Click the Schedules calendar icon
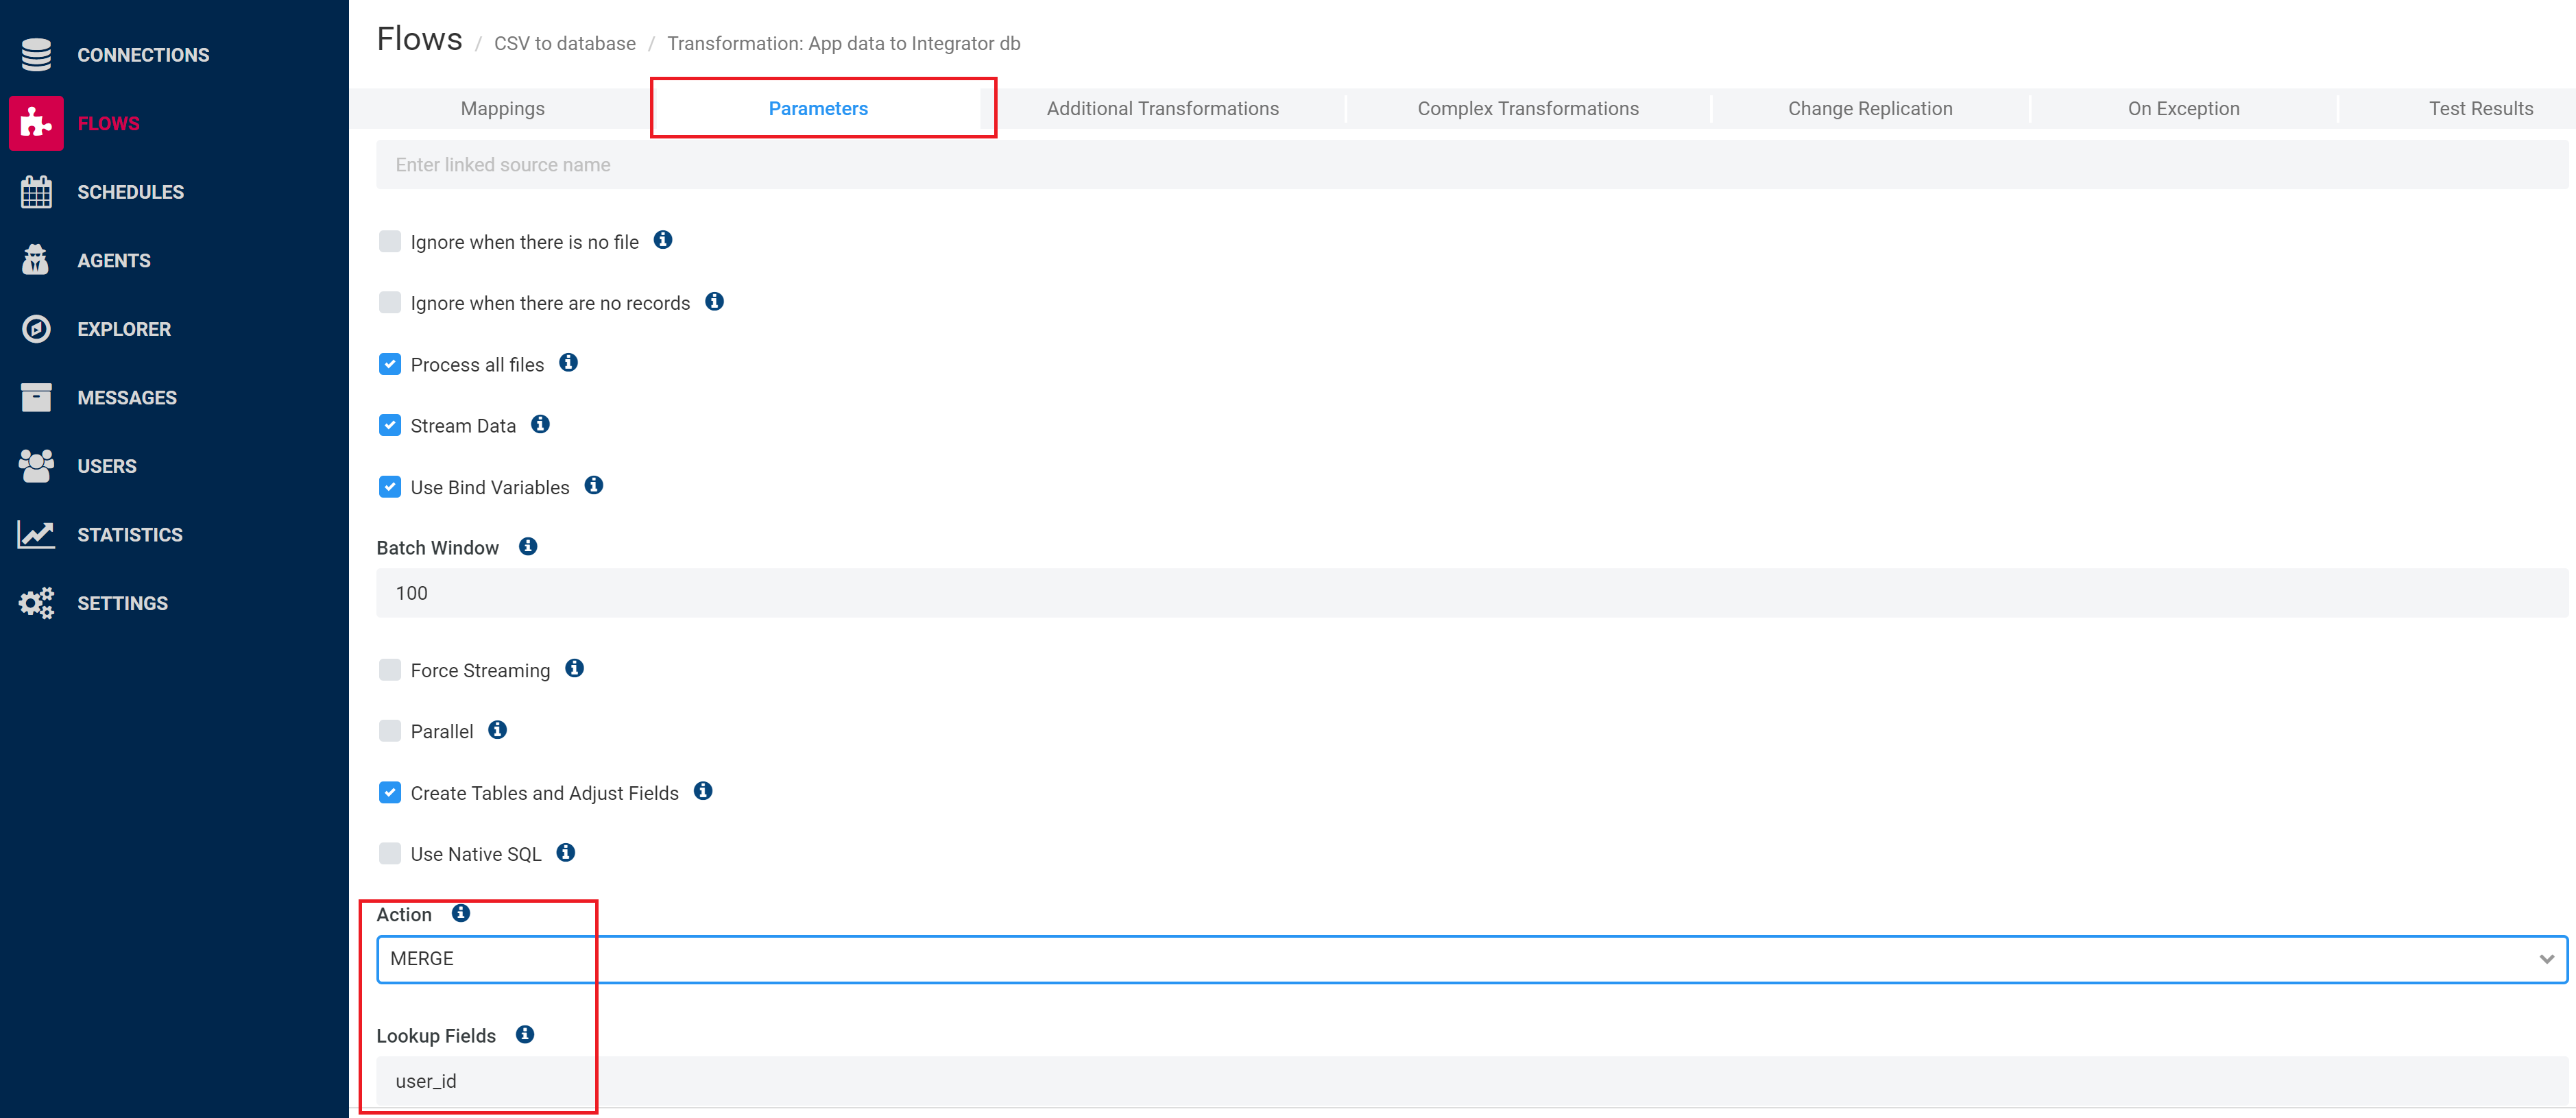 pyautogui.click(x=36, y=192)
